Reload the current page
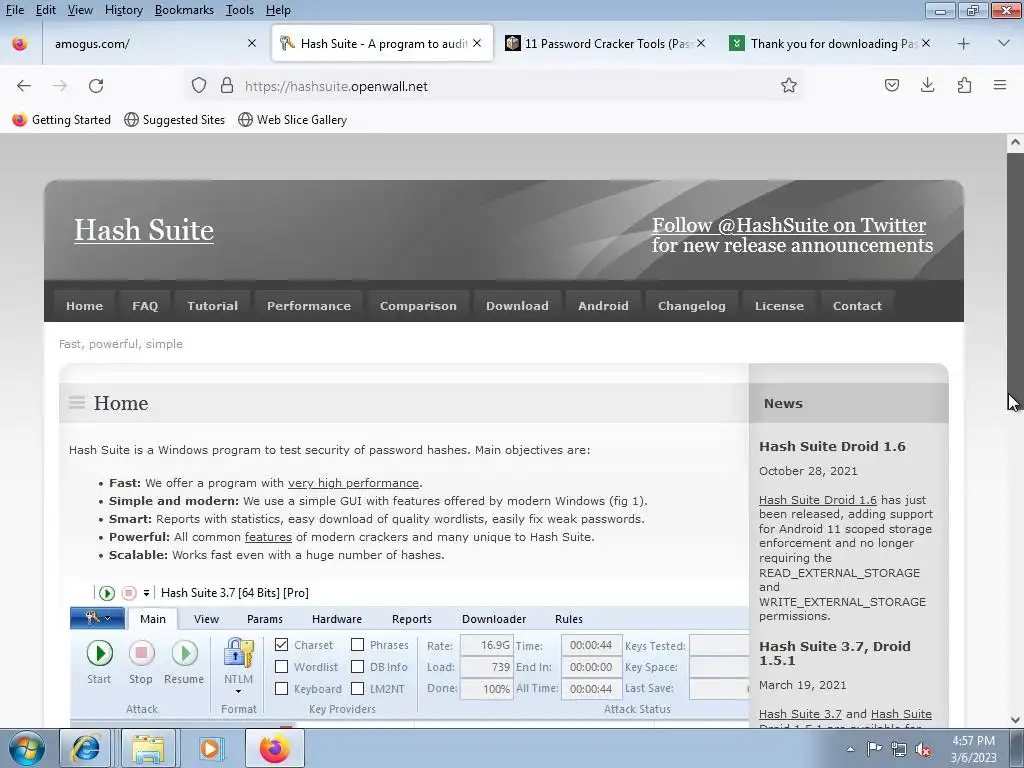This screenshot has width=1024, height=768. (96, 86)
